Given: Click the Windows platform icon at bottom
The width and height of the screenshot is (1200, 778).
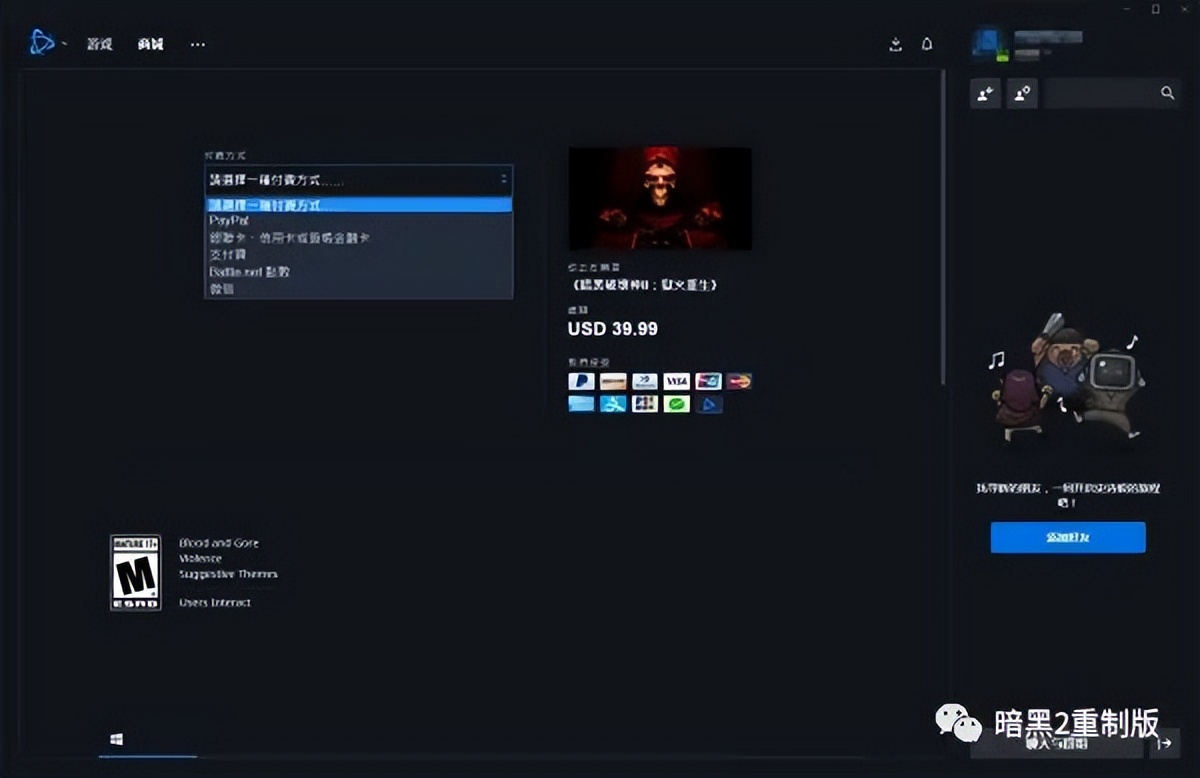Looking at the screenshot, I should click(117, 739).
